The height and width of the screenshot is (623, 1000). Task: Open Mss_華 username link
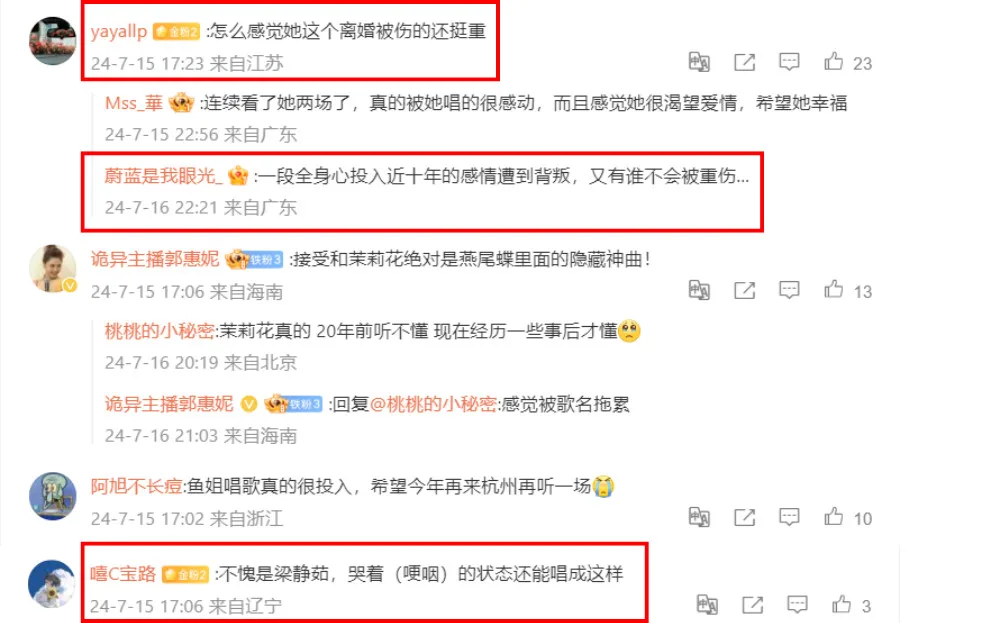coord(134,103)
